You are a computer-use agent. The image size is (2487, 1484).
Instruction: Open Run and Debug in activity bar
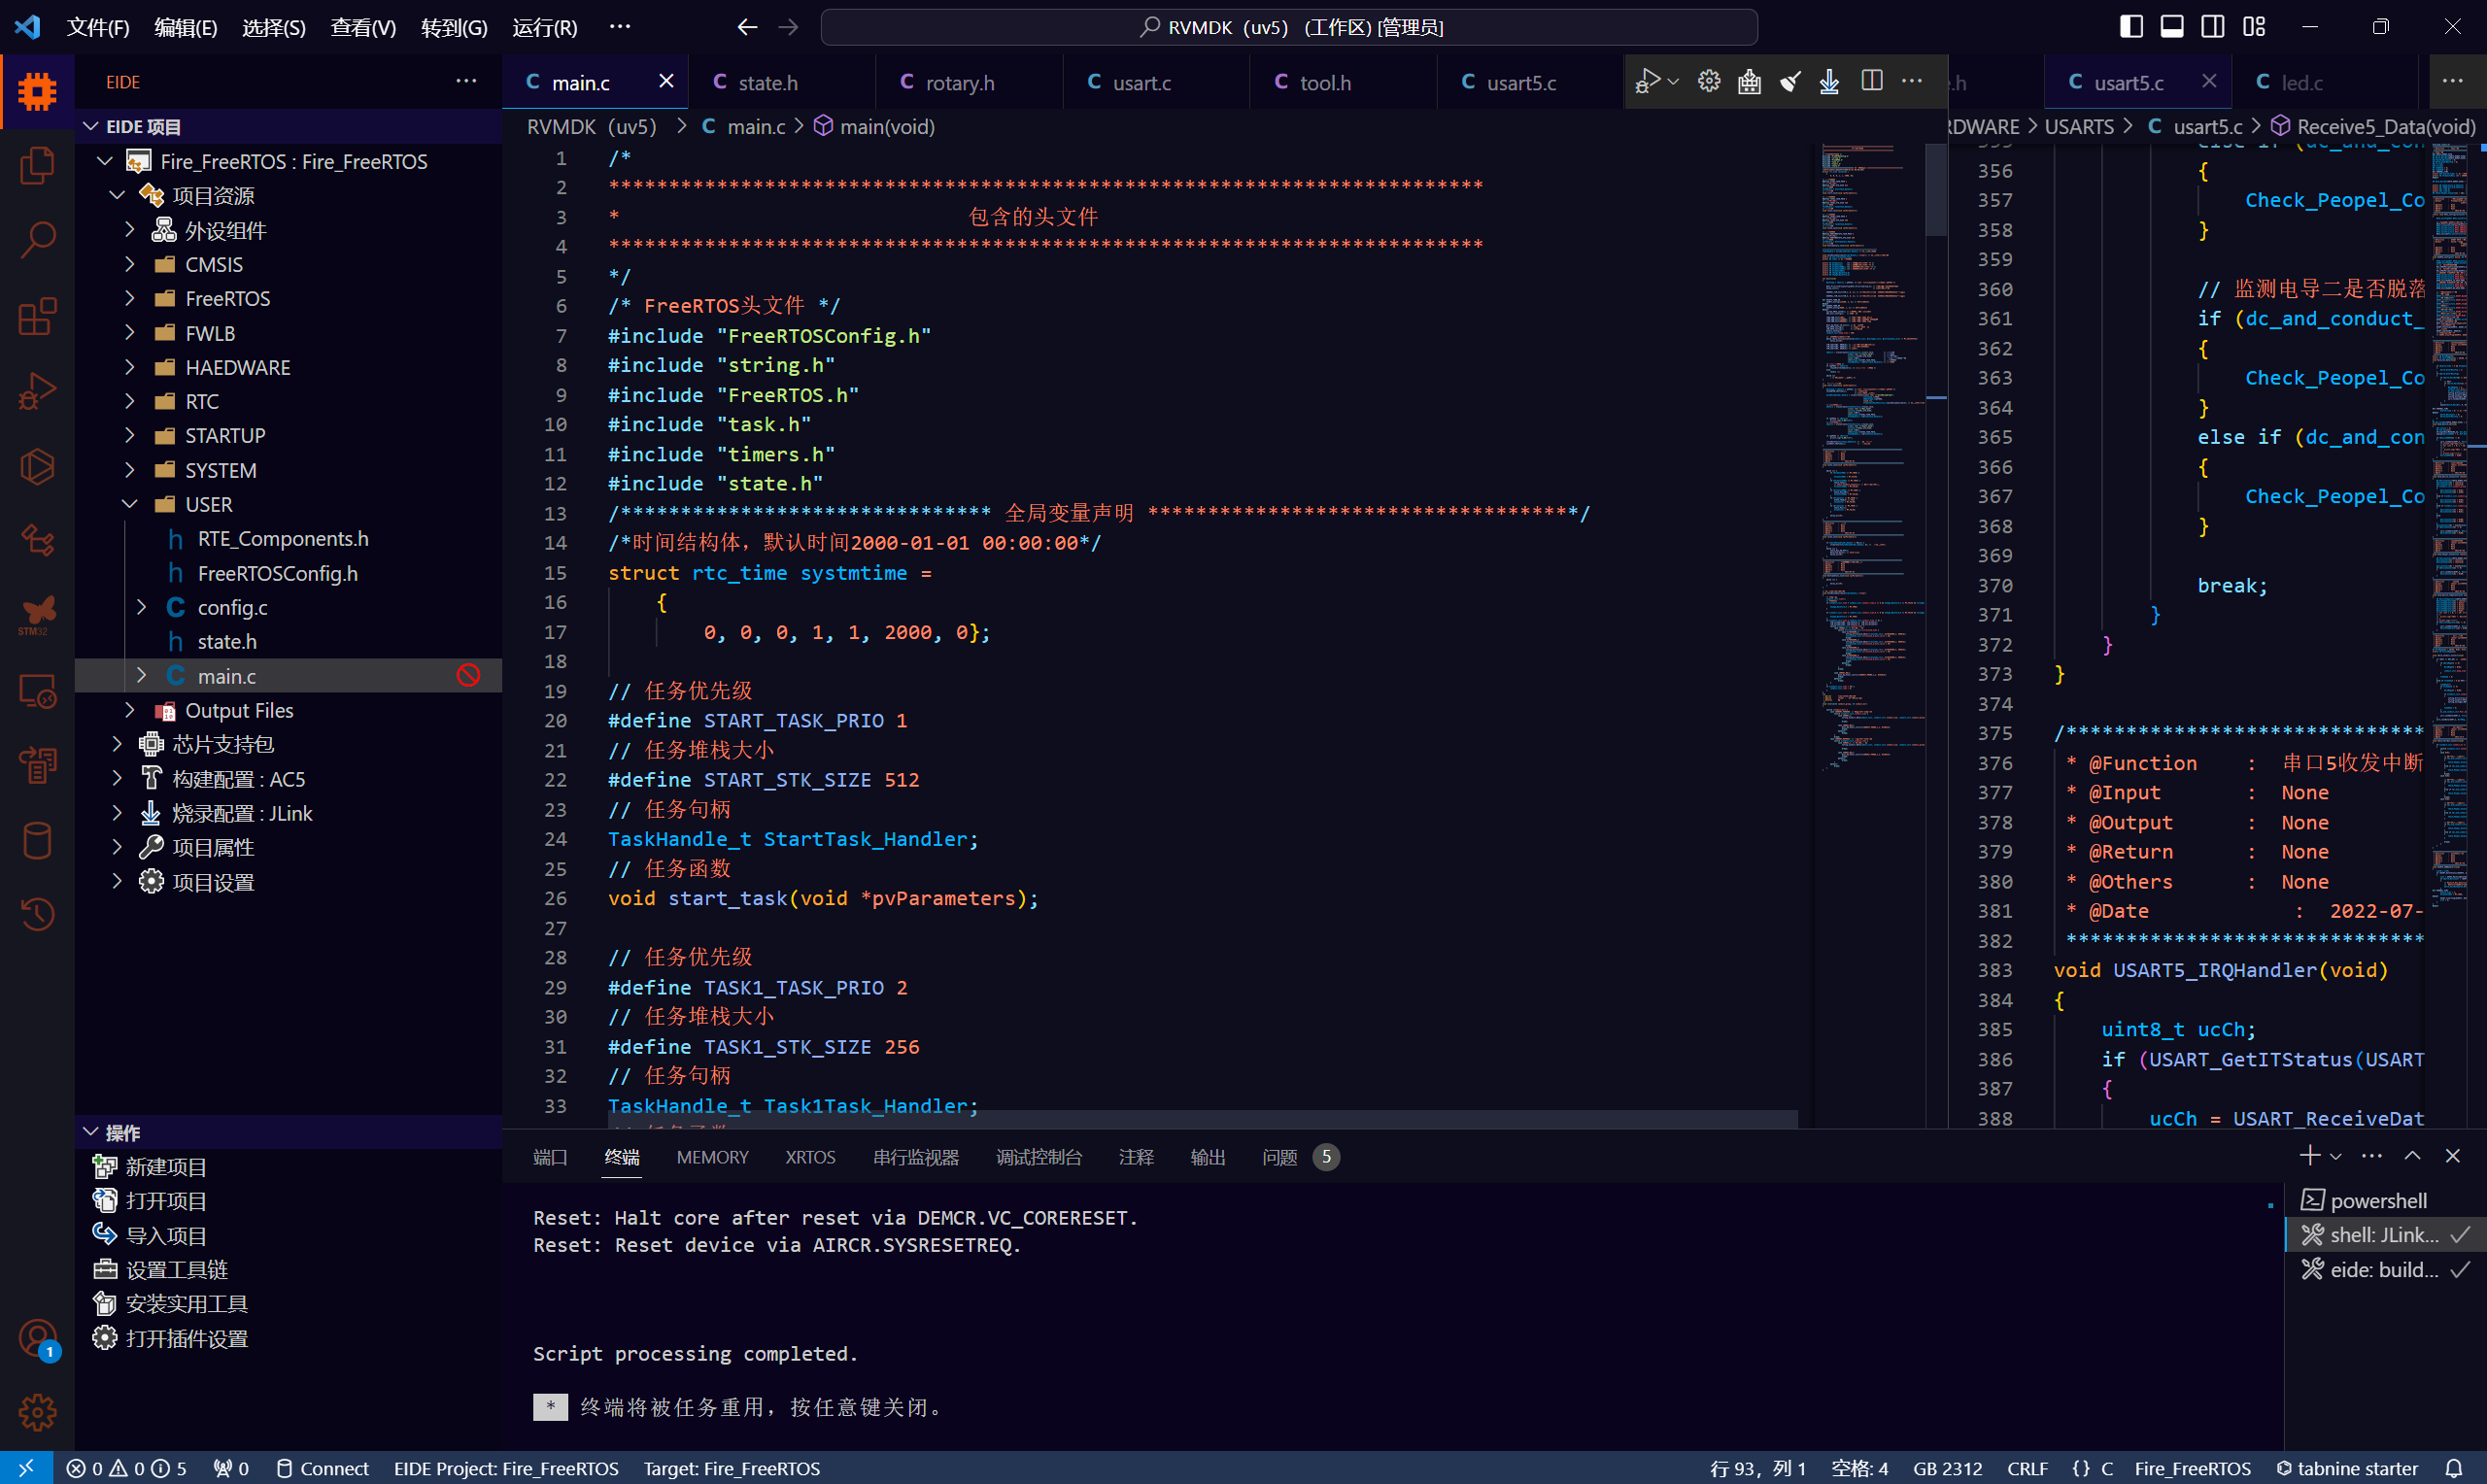coord(37,391)
